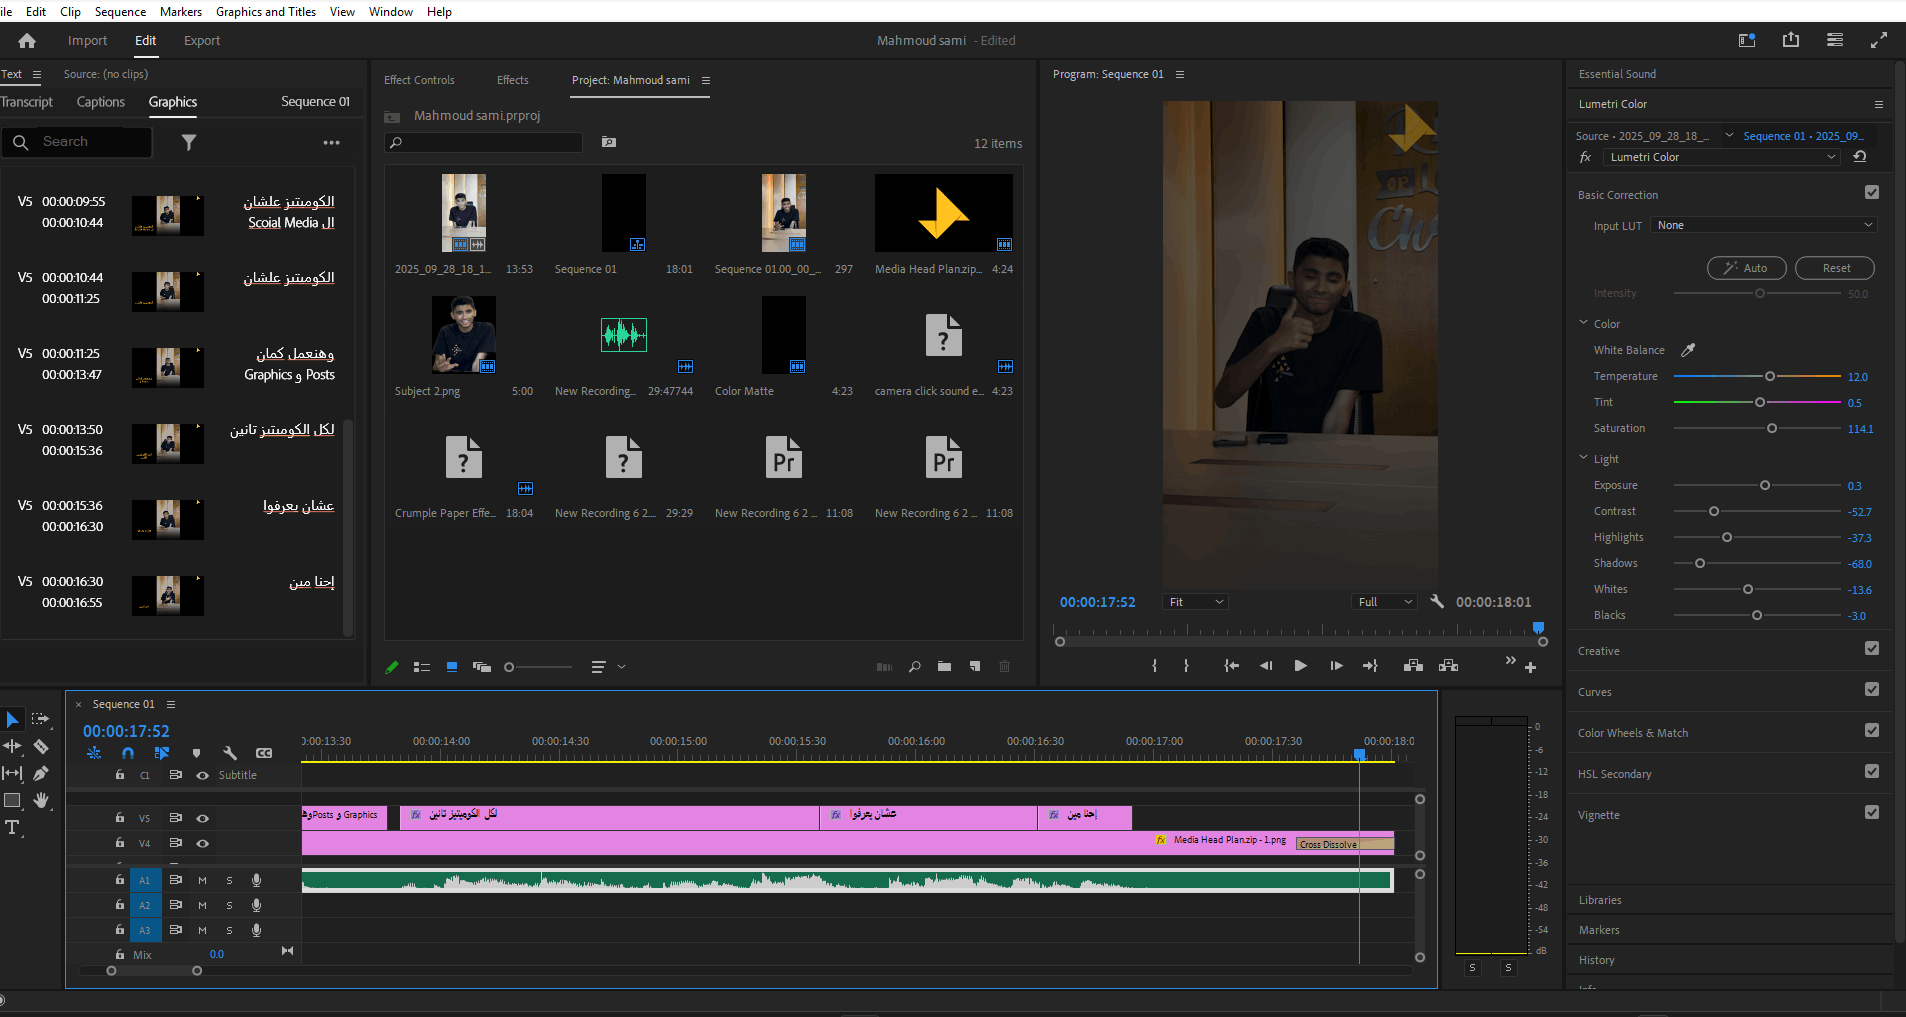Open the Fit zoom level dropdown
The height and width of the screenshot is (1017, 1906).
click(x=1196, y=602)
